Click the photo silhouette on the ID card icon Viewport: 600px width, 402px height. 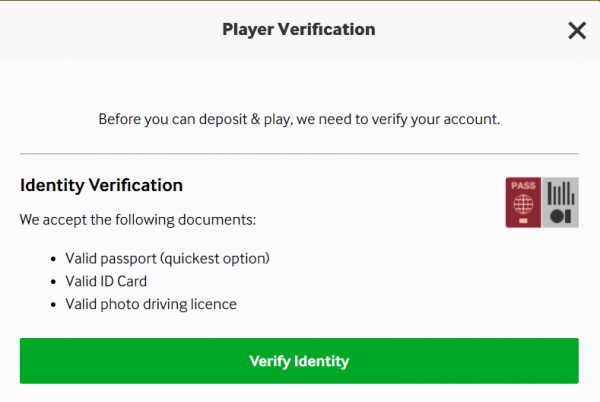pos(561,216)
